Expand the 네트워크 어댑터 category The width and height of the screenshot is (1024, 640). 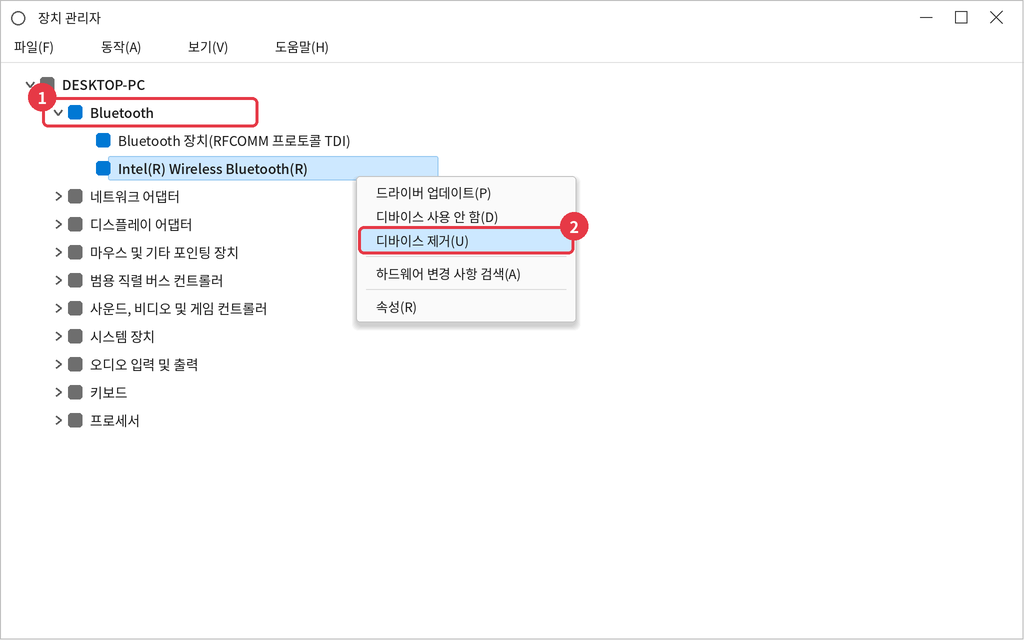click(58, 197)
